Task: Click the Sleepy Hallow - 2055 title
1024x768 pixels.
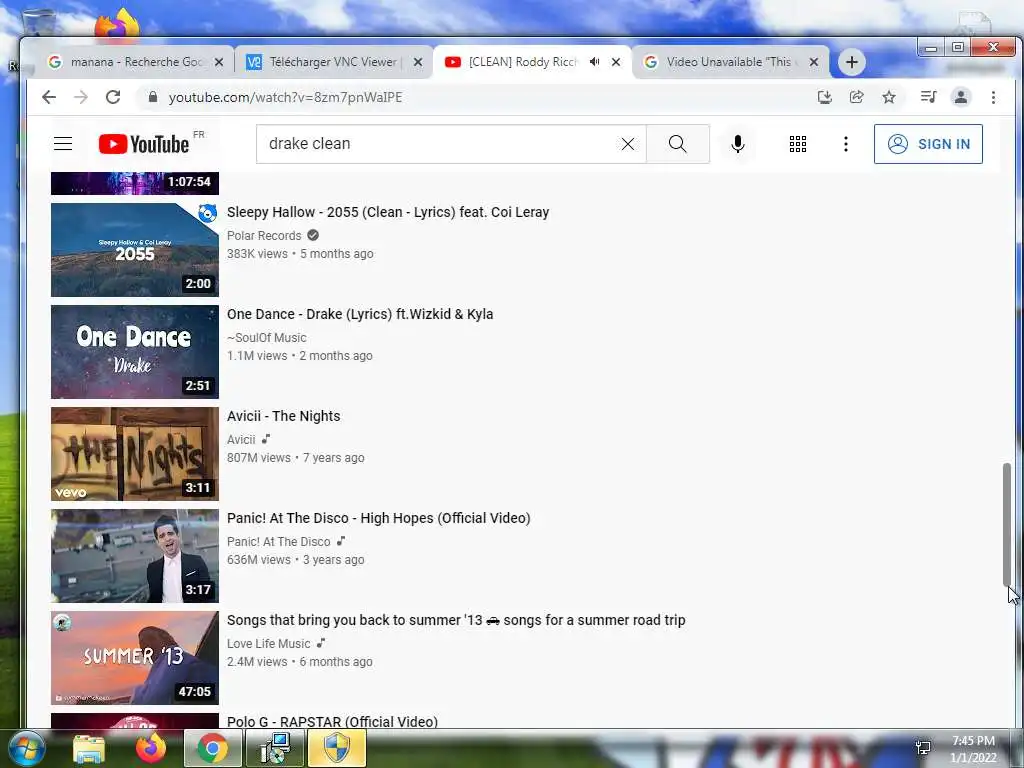Action: coord(388,212)
